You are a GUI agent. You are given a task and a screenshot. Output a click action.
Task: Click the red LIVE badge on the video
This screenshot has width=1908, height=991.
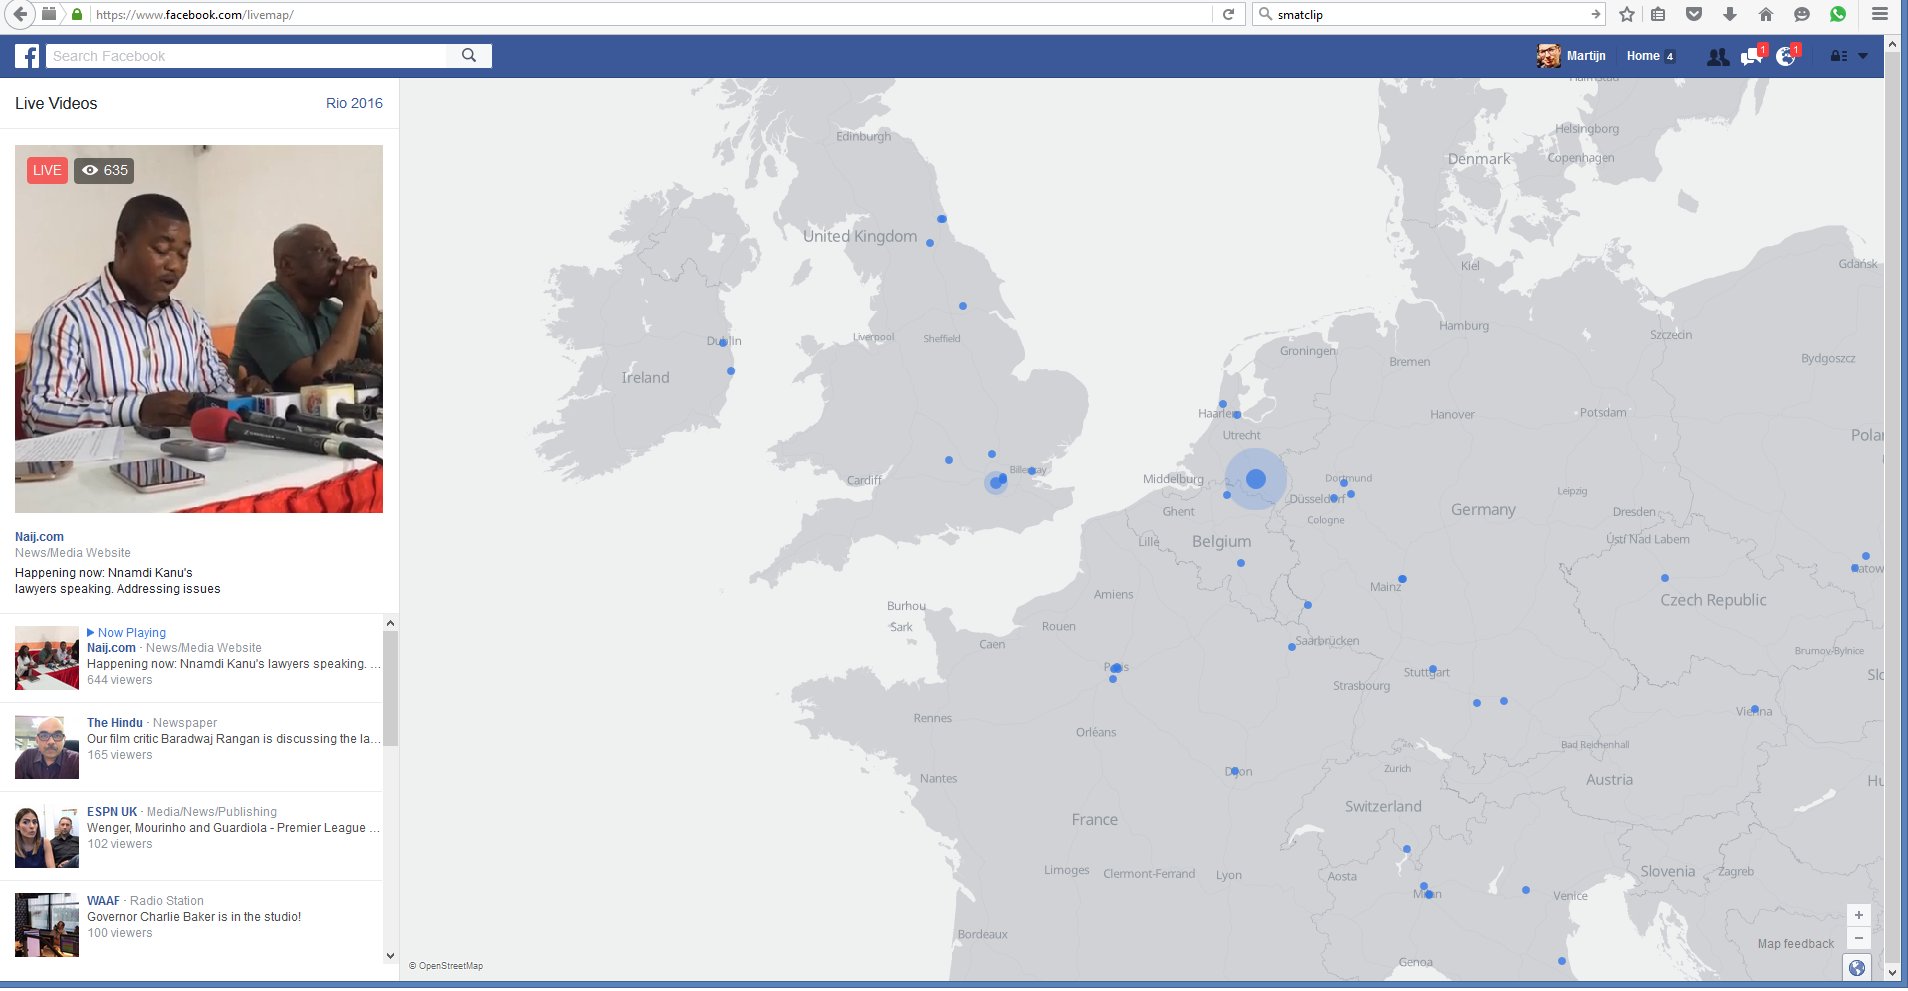click(47, 170)
